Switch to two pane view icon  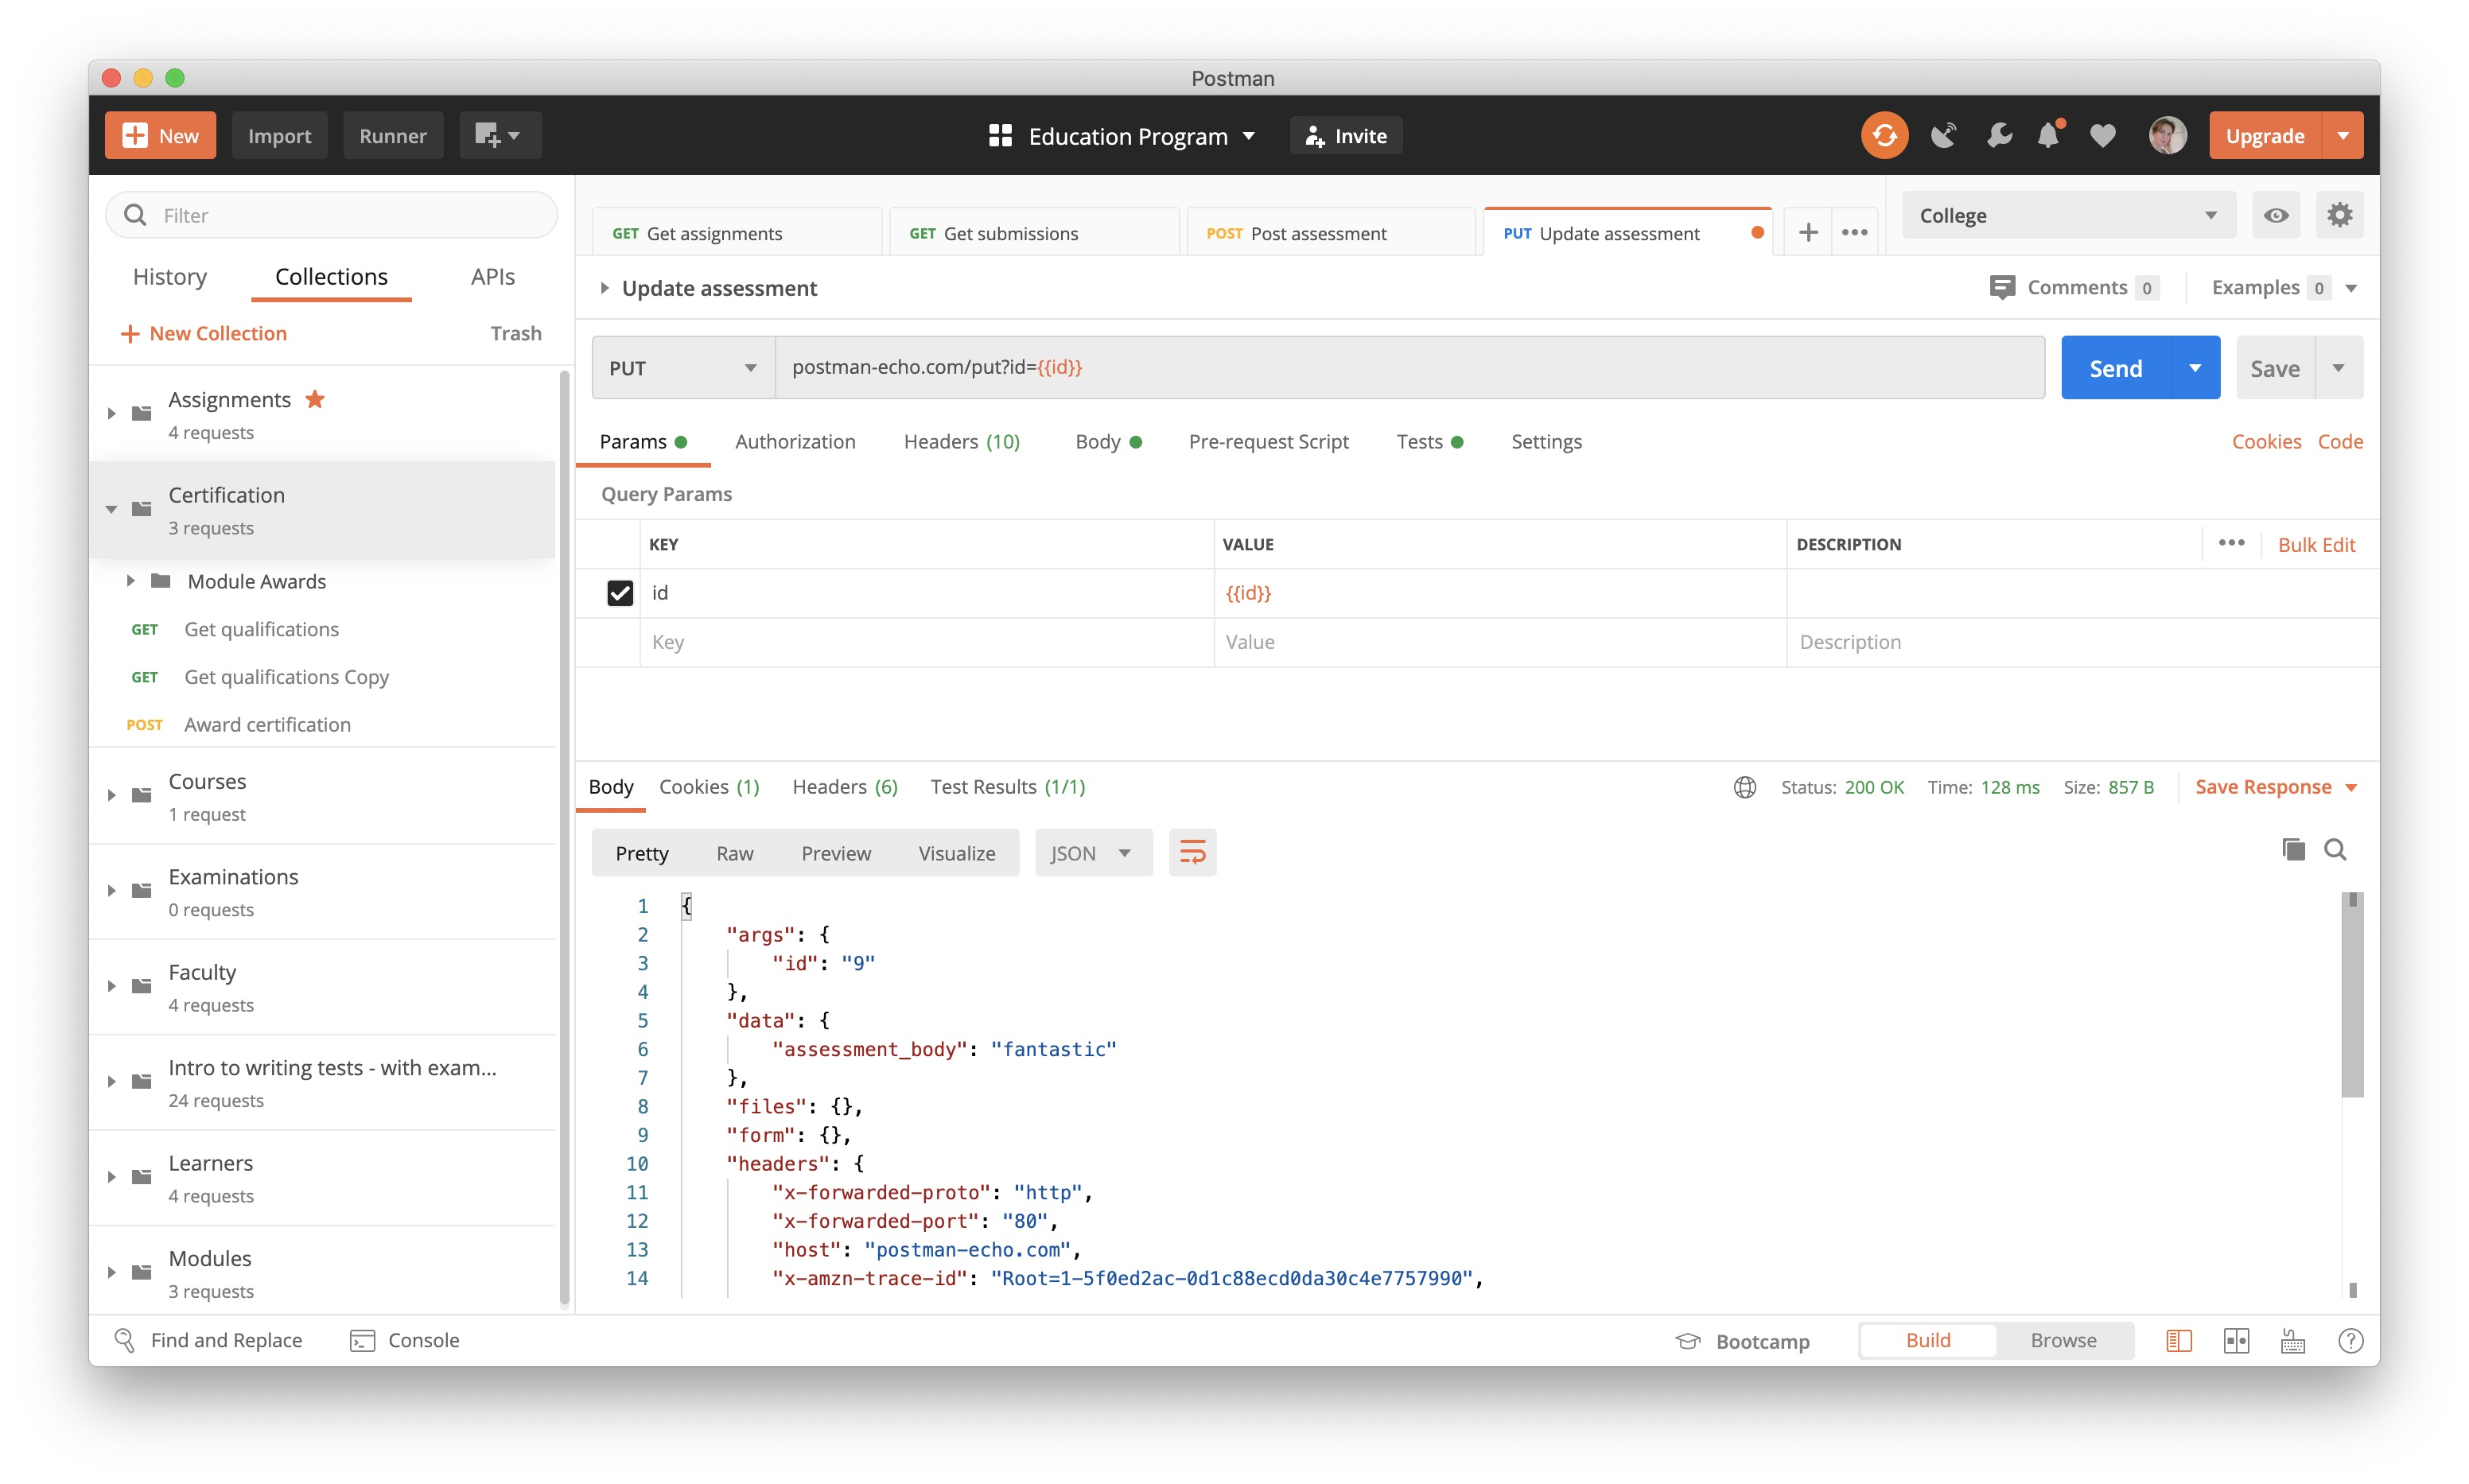tap(2236, 1341)
